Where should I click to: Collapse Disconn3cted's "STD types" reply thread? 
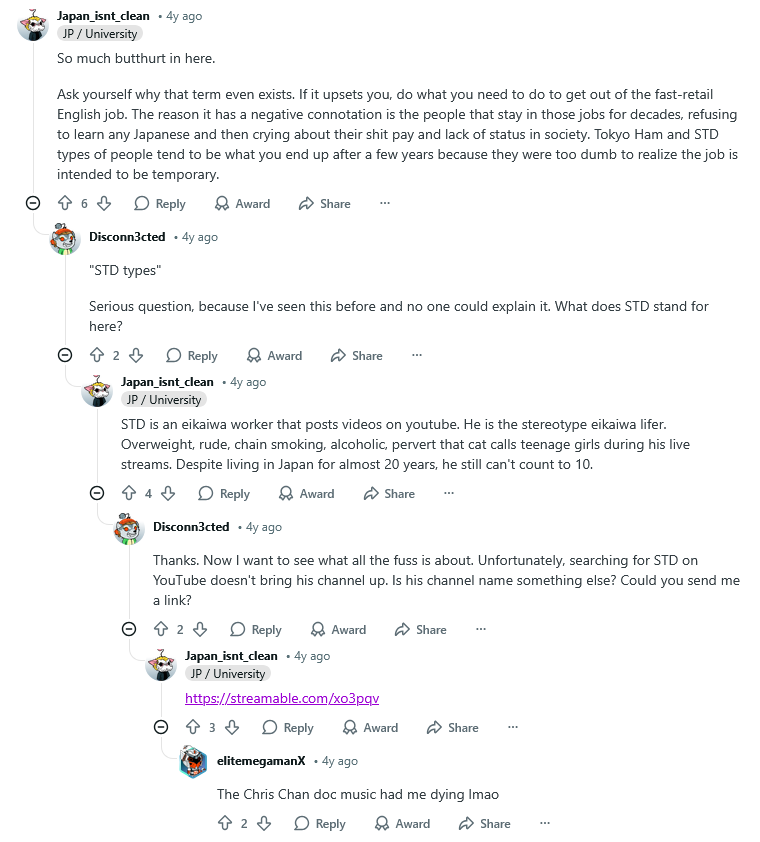(65, 355)
